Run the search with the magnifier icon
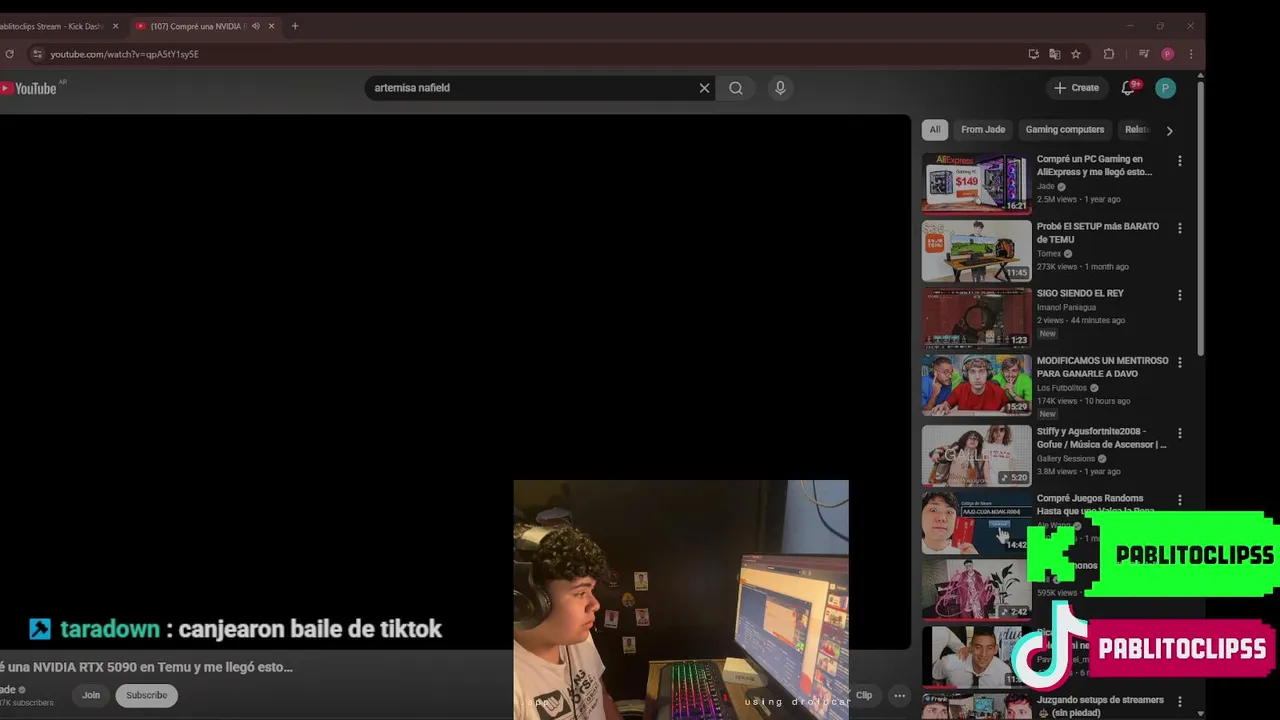The height and width of the screenshot is (720, 1280). (x=736, y=88)
